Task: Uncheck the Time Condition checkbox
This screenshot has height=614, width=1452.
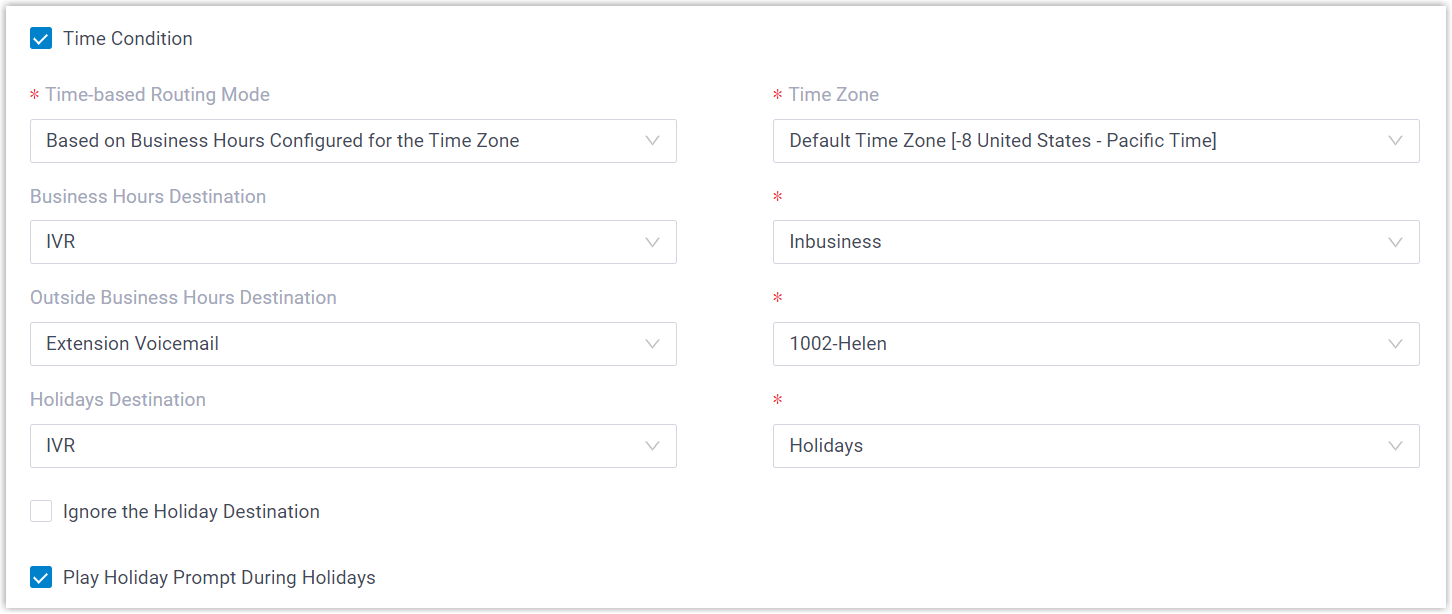Action: [41, 39]
